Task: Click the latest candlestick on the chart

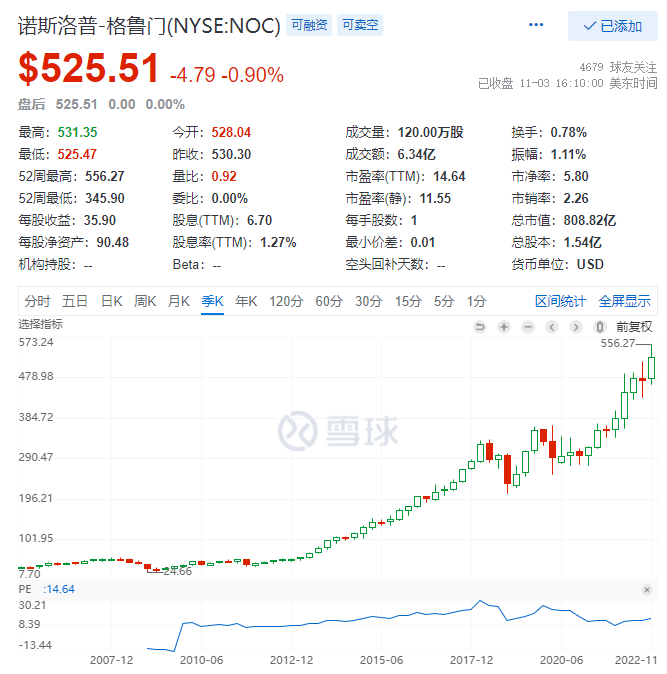Action: click(652, 365)
